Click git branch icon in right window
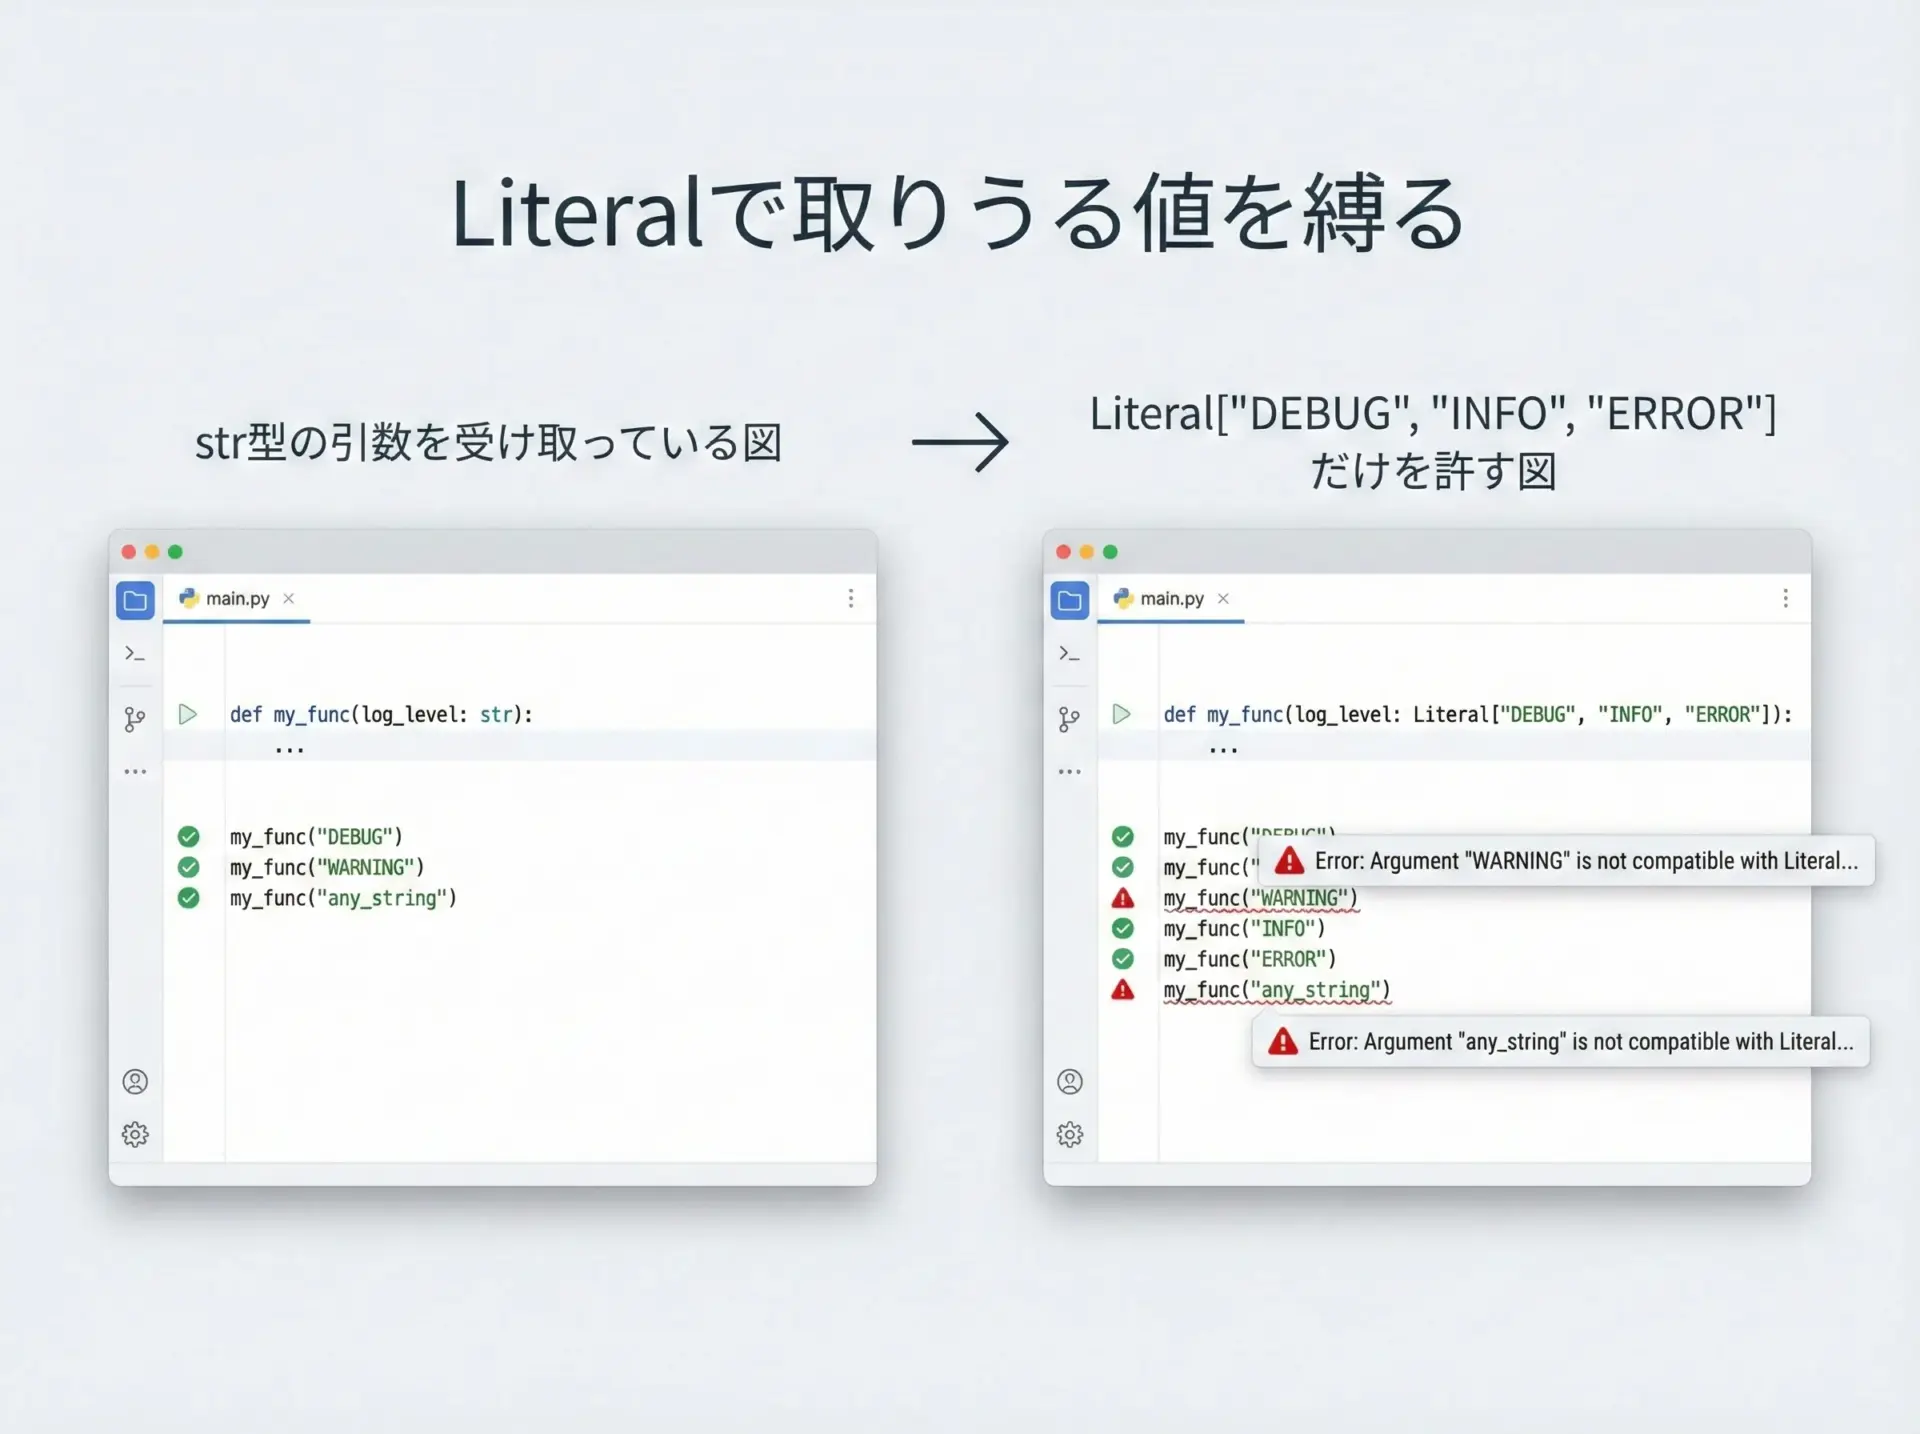The height and width of the screenshot is (1434, 1920). pos(1070,719)
